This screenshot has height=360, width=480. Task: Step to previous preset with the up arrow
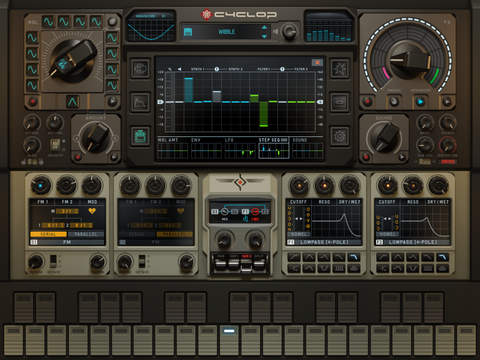264,28
